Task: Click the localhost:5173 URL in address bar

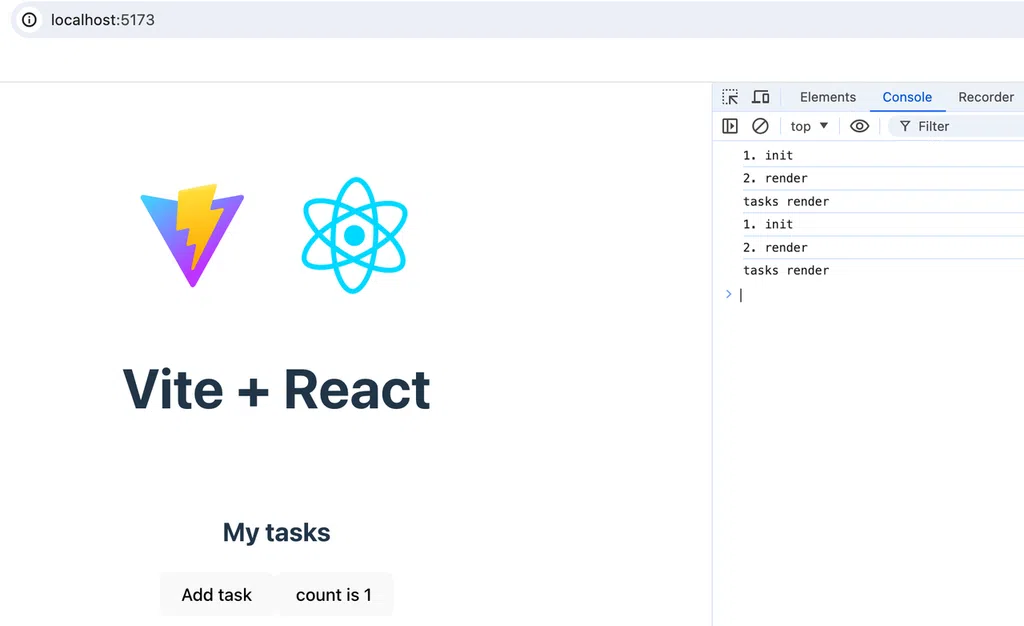Action: [103, 20]
